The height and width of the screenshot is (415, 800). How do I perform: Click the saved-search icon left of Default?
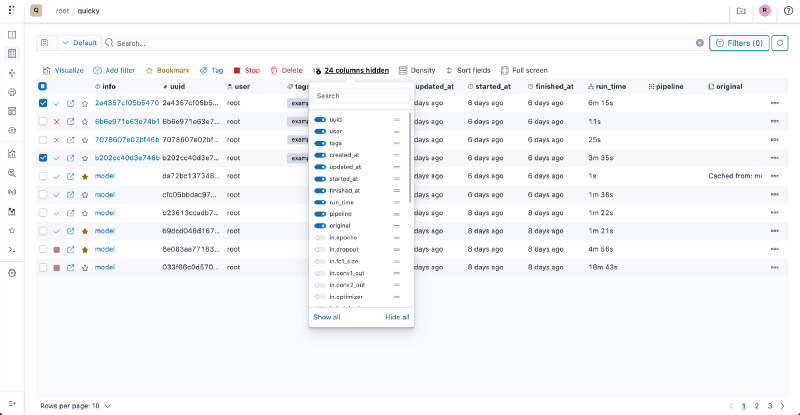45,43
